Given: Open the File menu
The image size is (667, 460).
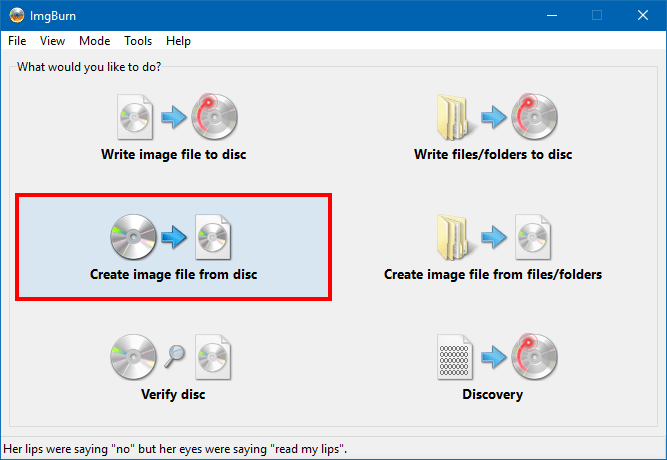Looking at the screenshot, I should 17,41.
